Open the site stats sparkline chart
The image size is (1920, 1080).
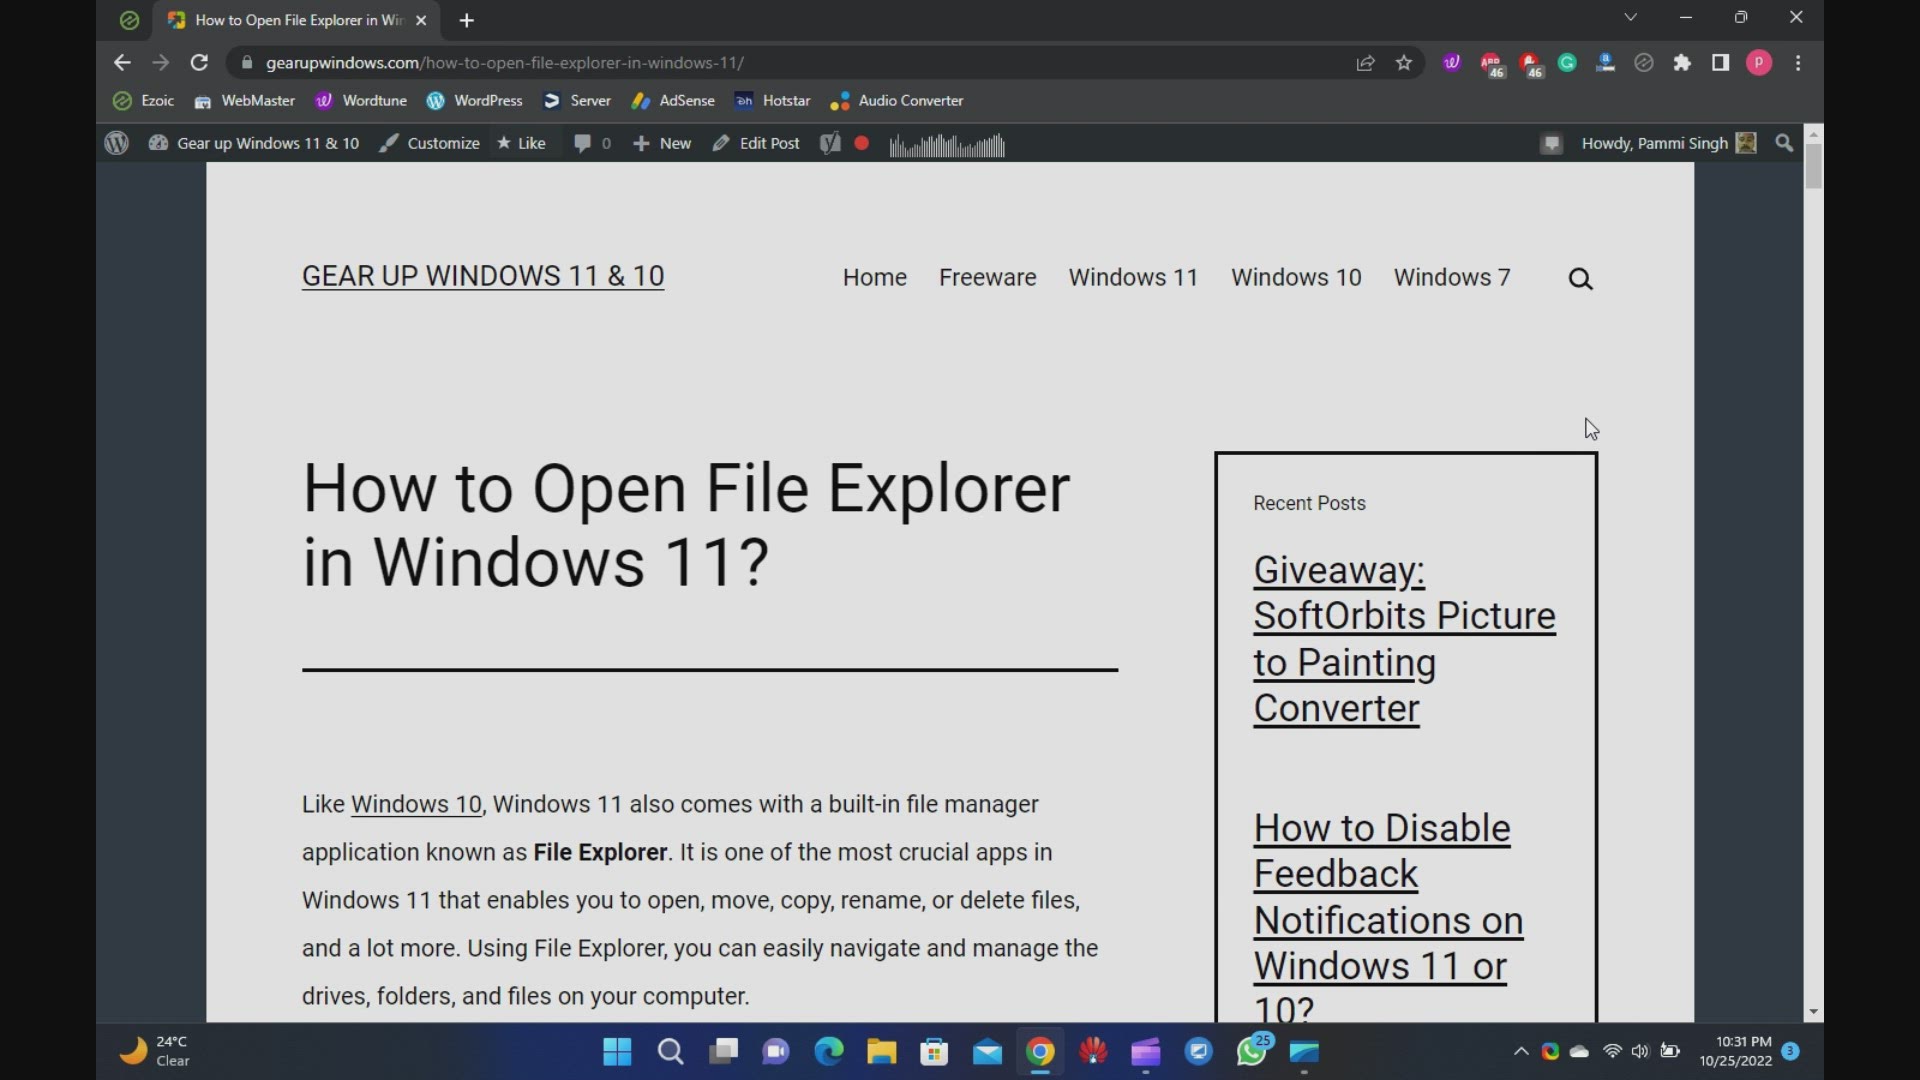click(947, 146)
